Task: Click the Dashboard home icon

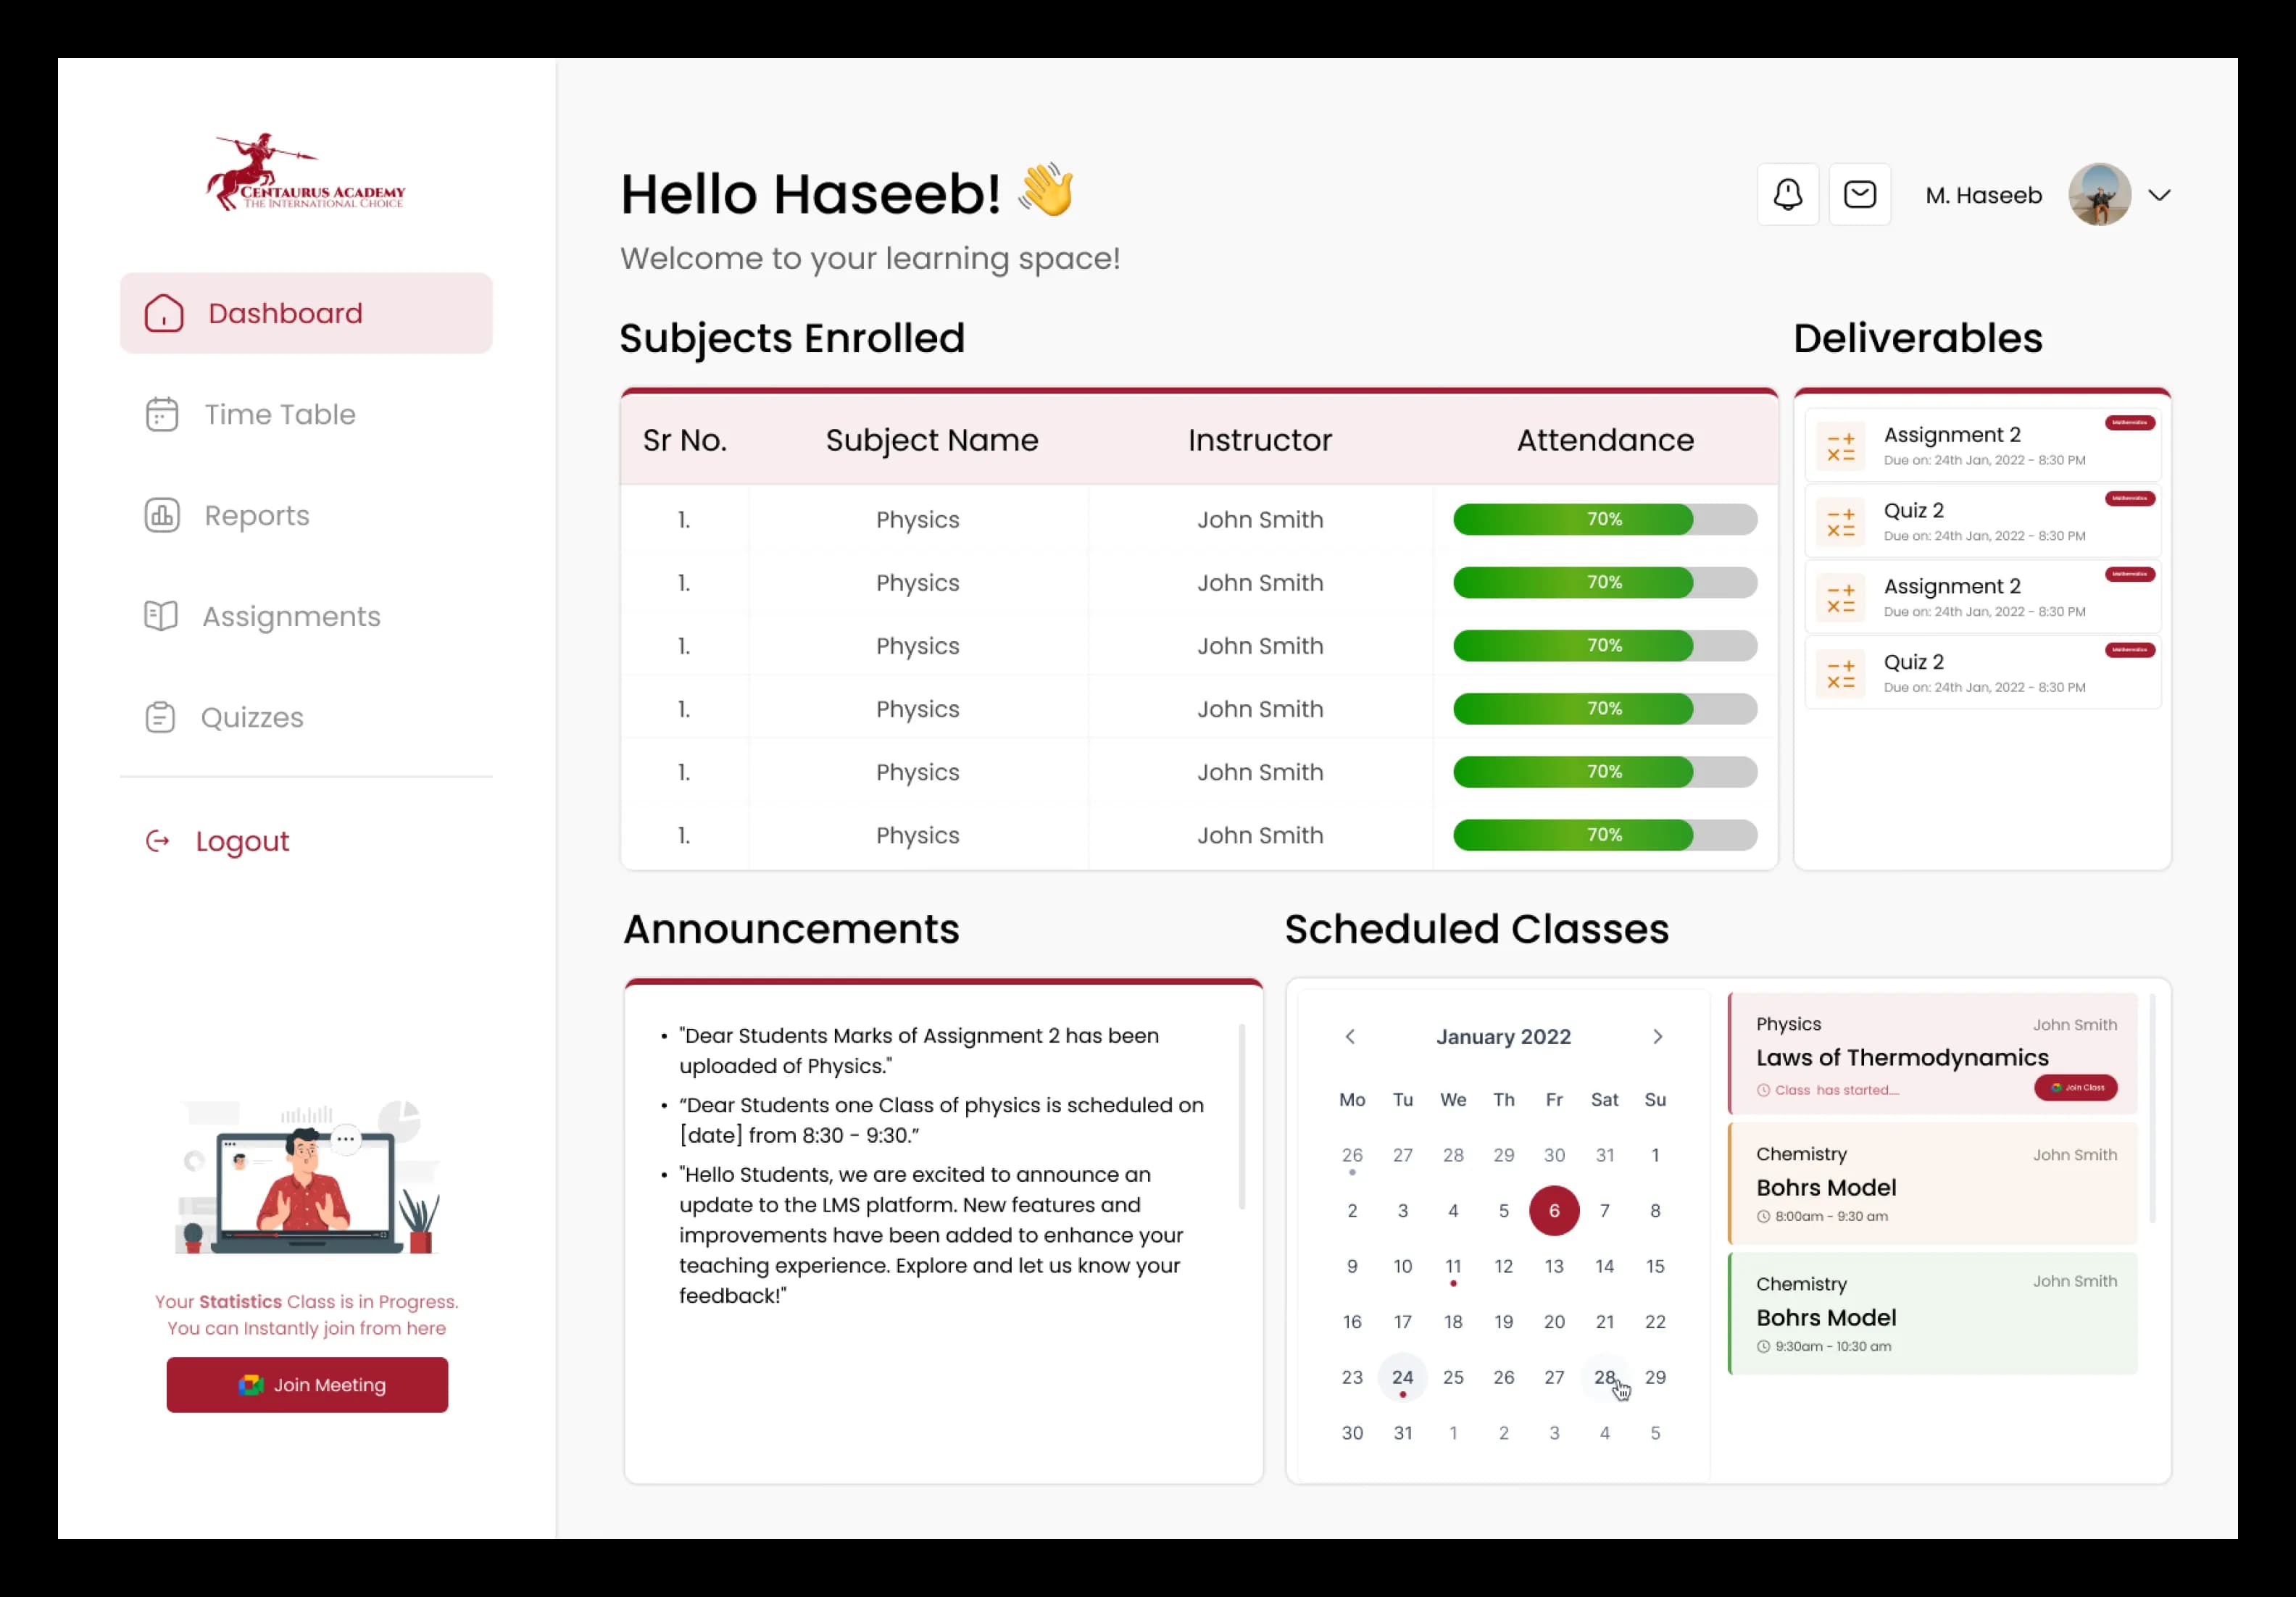Action: pos(164,313)
